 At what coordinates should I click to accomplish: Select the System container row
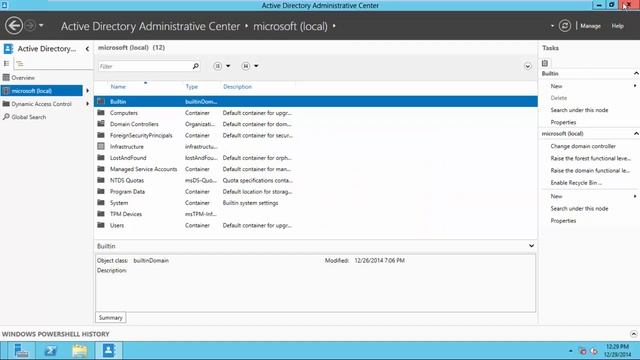(x=316, y=203)
